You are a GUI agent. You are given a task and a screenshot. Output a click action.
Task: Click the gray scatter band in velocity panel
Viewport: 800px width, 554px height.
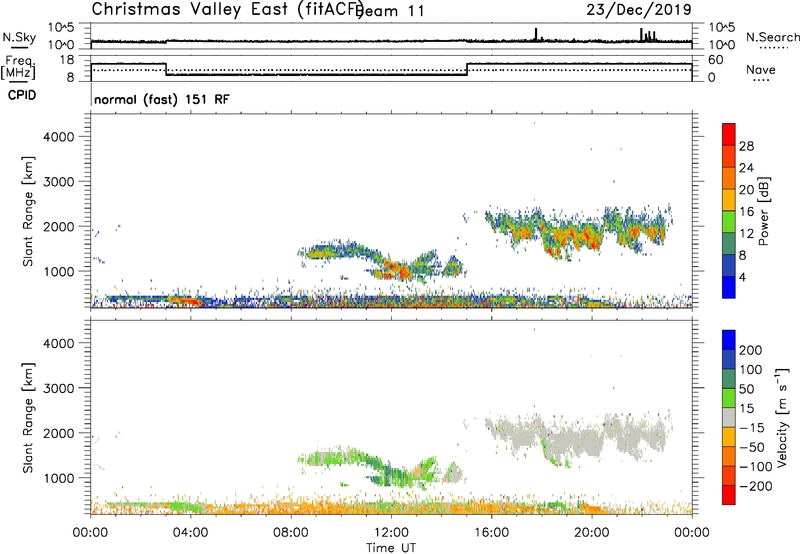tap(577, 436)
